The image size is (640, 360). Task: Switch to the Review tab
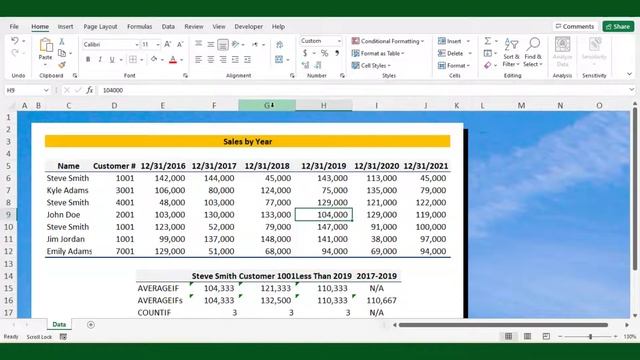point(194,27)
